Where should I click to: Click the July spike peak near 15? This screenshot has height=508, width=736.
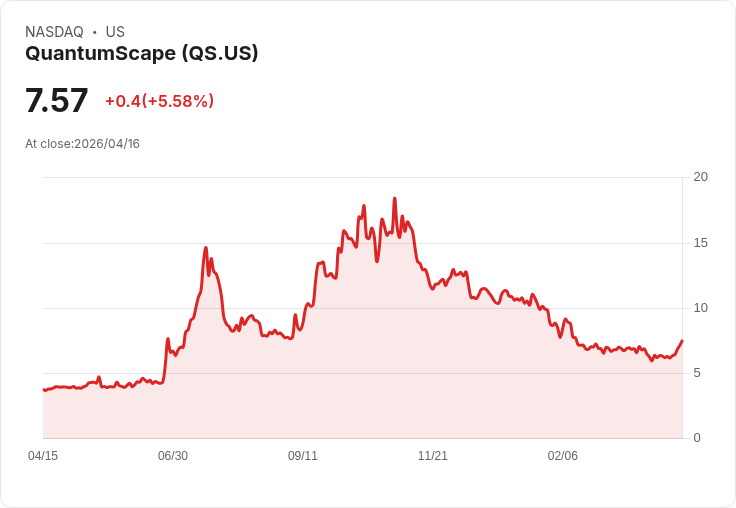pos(206,248)
